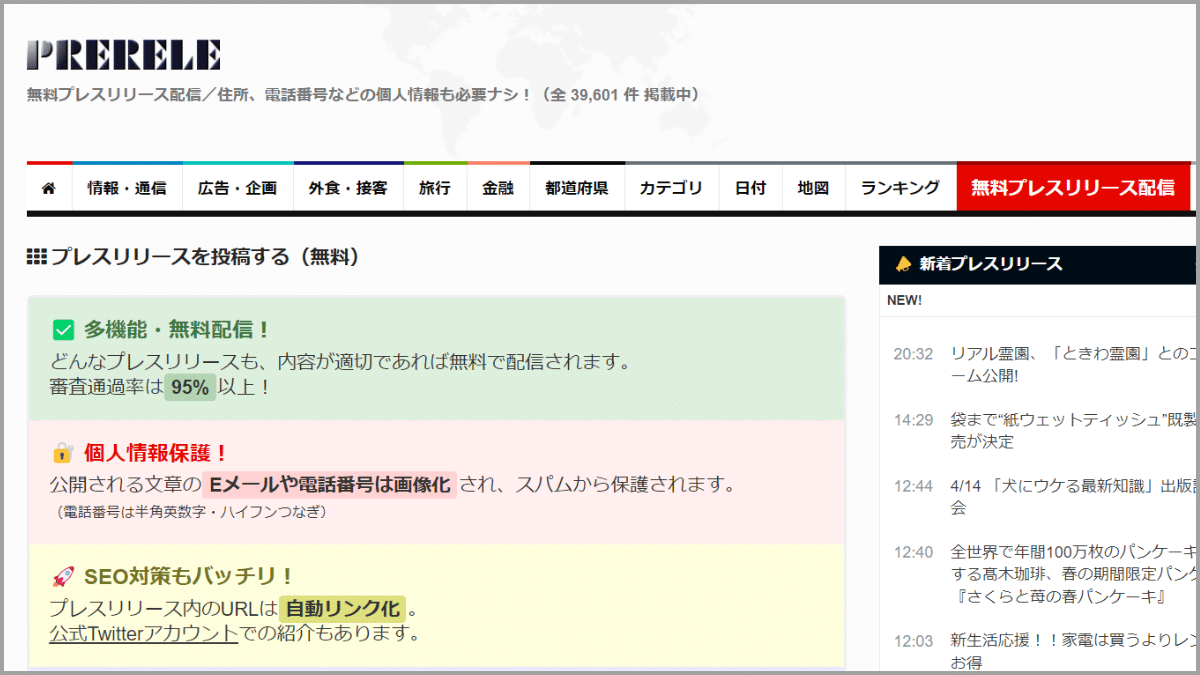The width and height of the screenshot is (1200, 675).
Task: Click the PRERELE logo
Action: point(122,52)
